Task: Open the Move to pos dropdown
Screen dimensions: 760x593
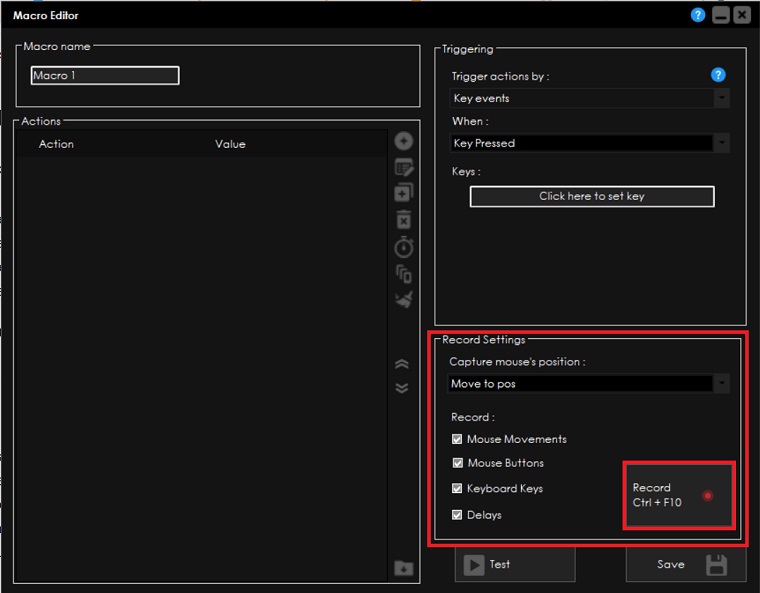Action: coord(588,384)
